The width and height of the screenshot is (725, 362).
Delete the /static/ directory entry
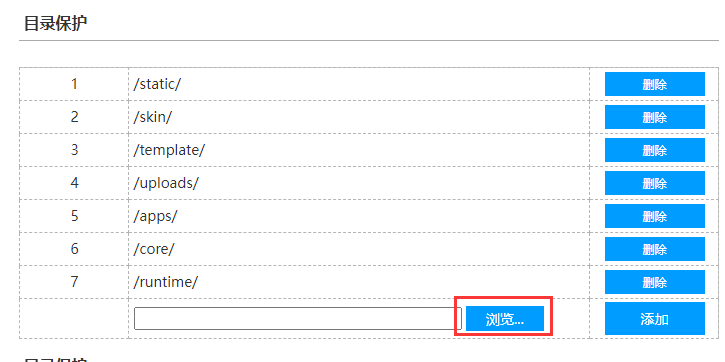(x=655, y=84)
